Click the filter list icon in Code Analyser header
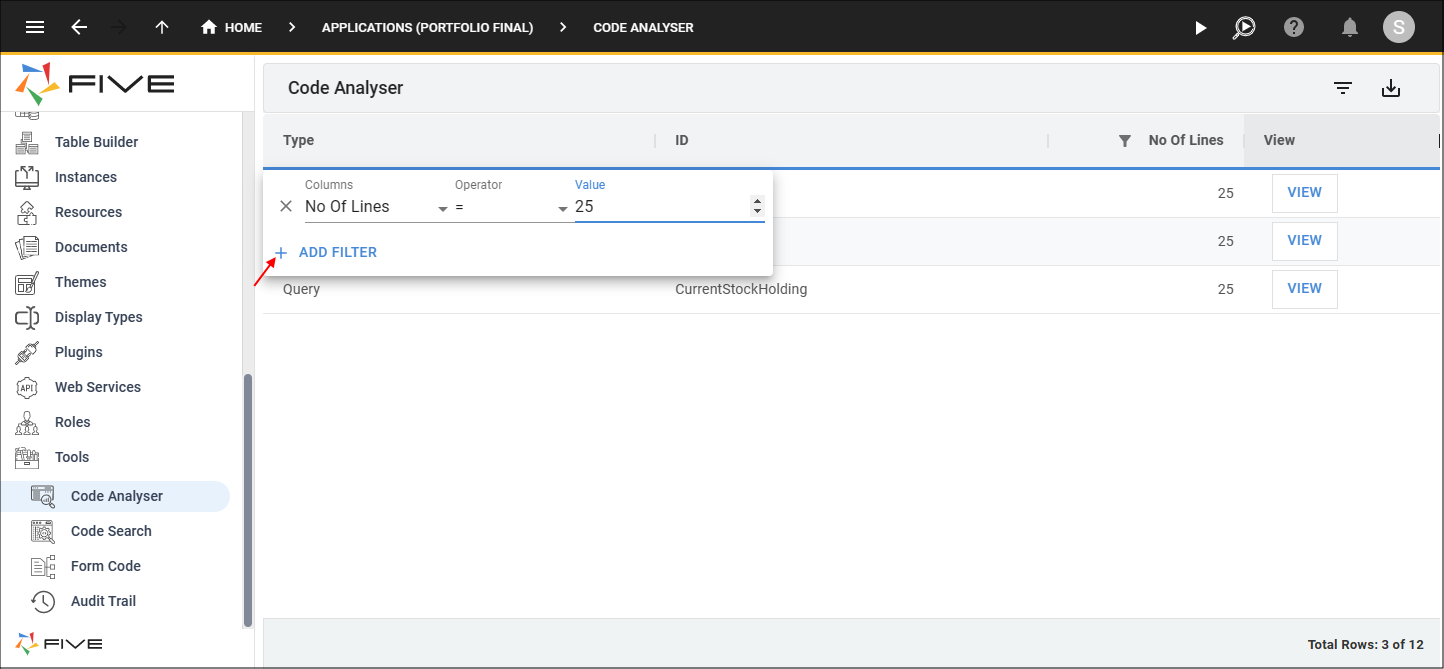1444x669 pixels. [x=1343, y=88]
